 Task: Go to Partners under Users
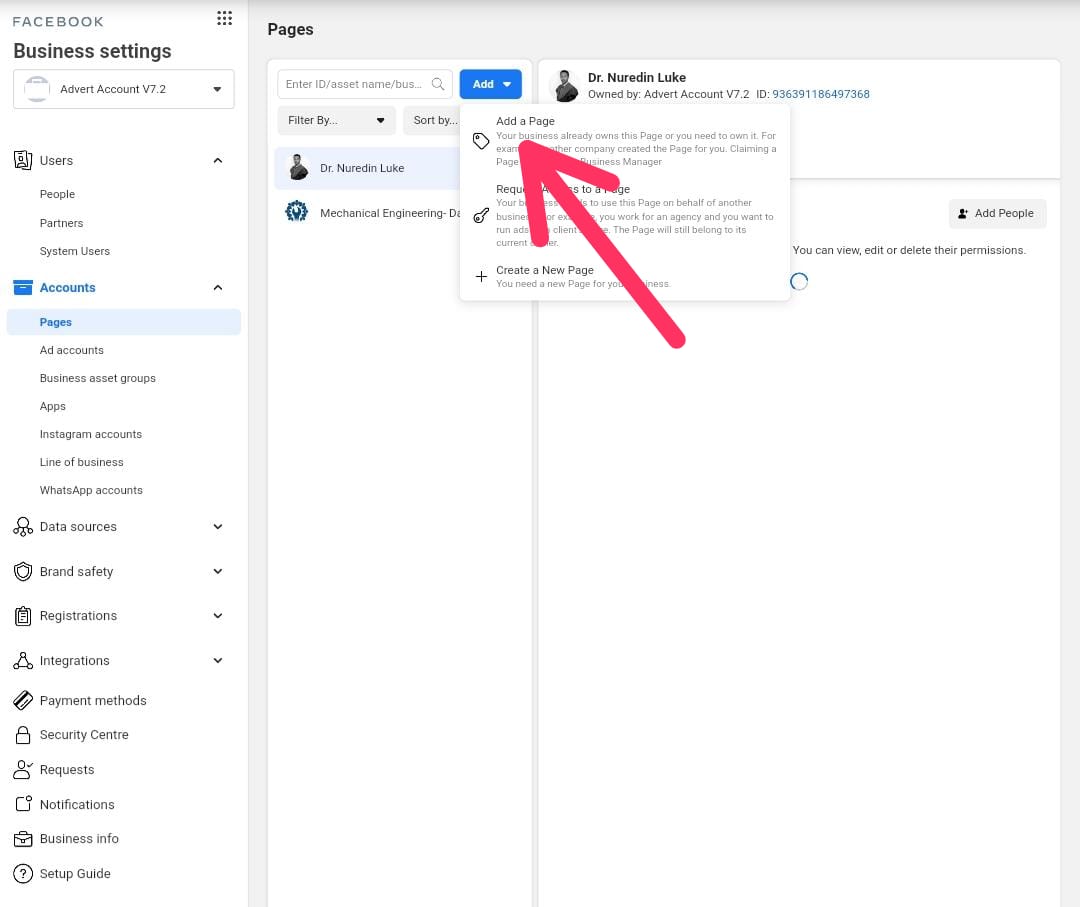61,223
